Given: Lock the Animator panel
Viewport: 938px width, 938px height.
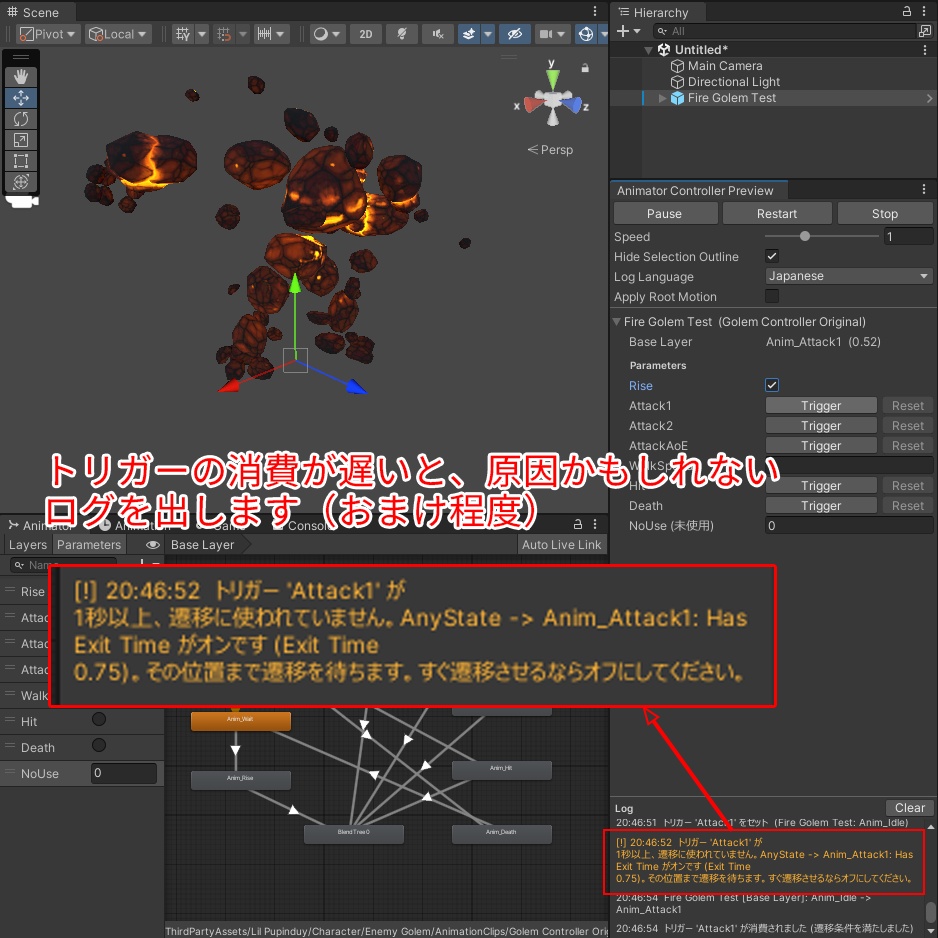Looking at the screenshot, I should [x=577, y=525].
